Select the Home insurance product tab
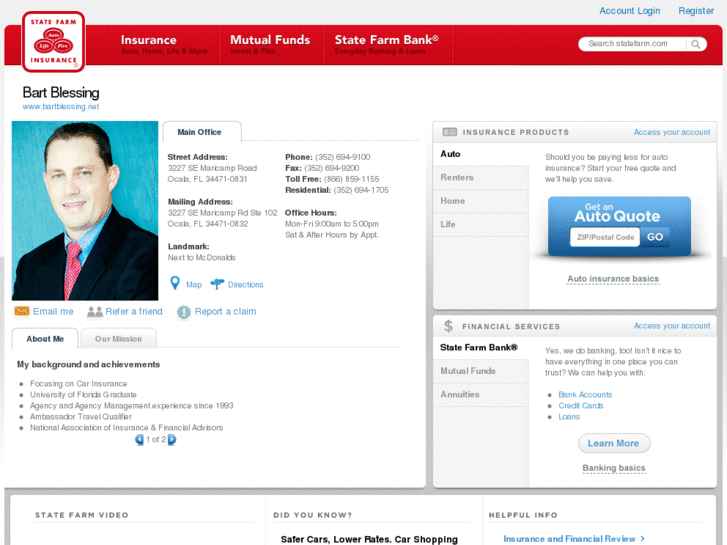727x545 pixels. pyautogui.click(x=481, y=201)
